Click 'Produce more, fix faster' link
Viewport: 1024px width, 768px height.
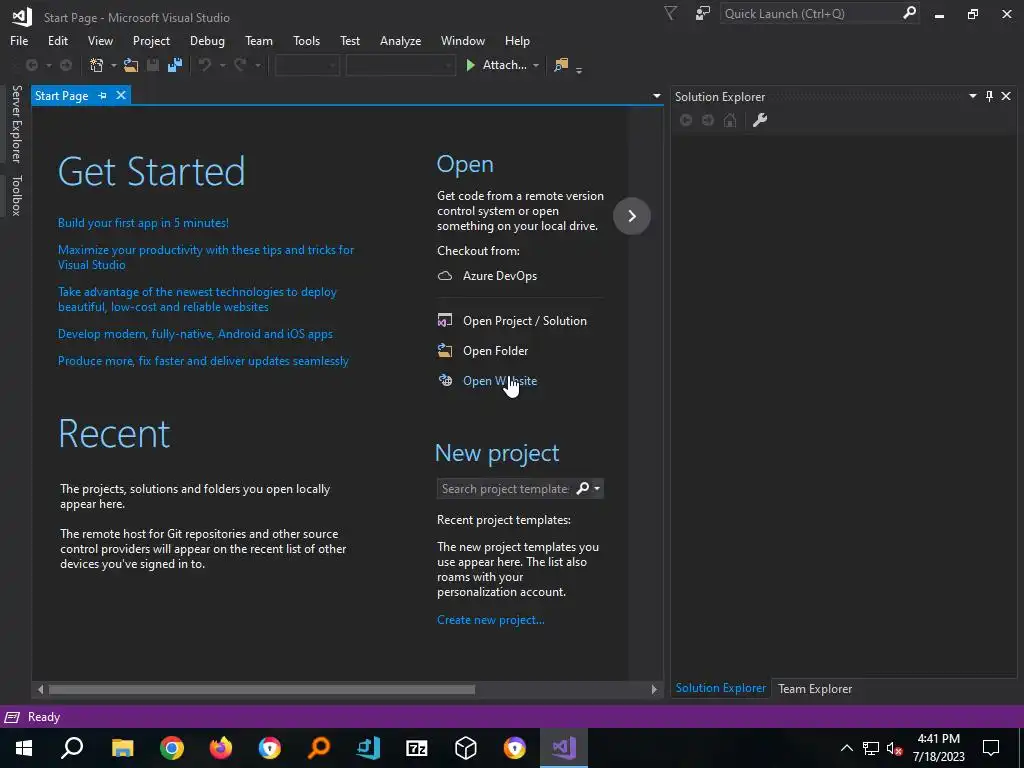point(203,360)
